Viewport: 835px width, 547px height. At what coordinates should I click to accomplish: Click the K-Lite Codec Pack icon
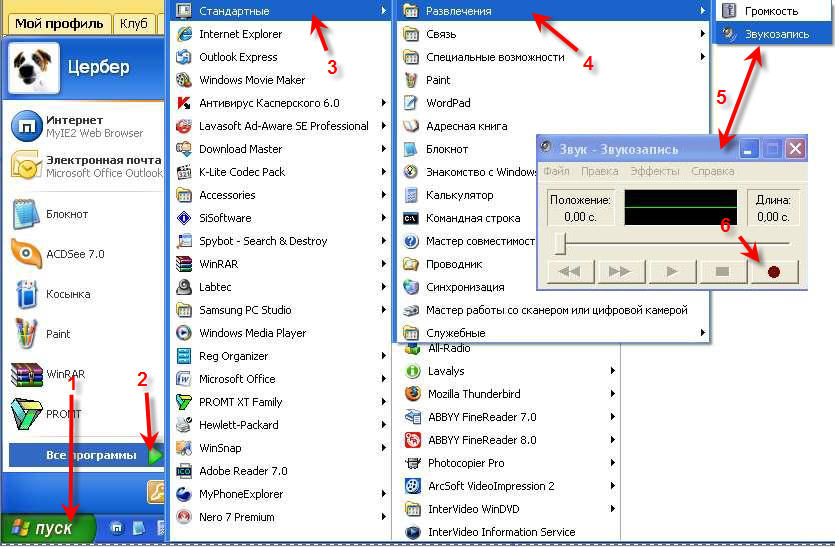click(x=184, y=172)
